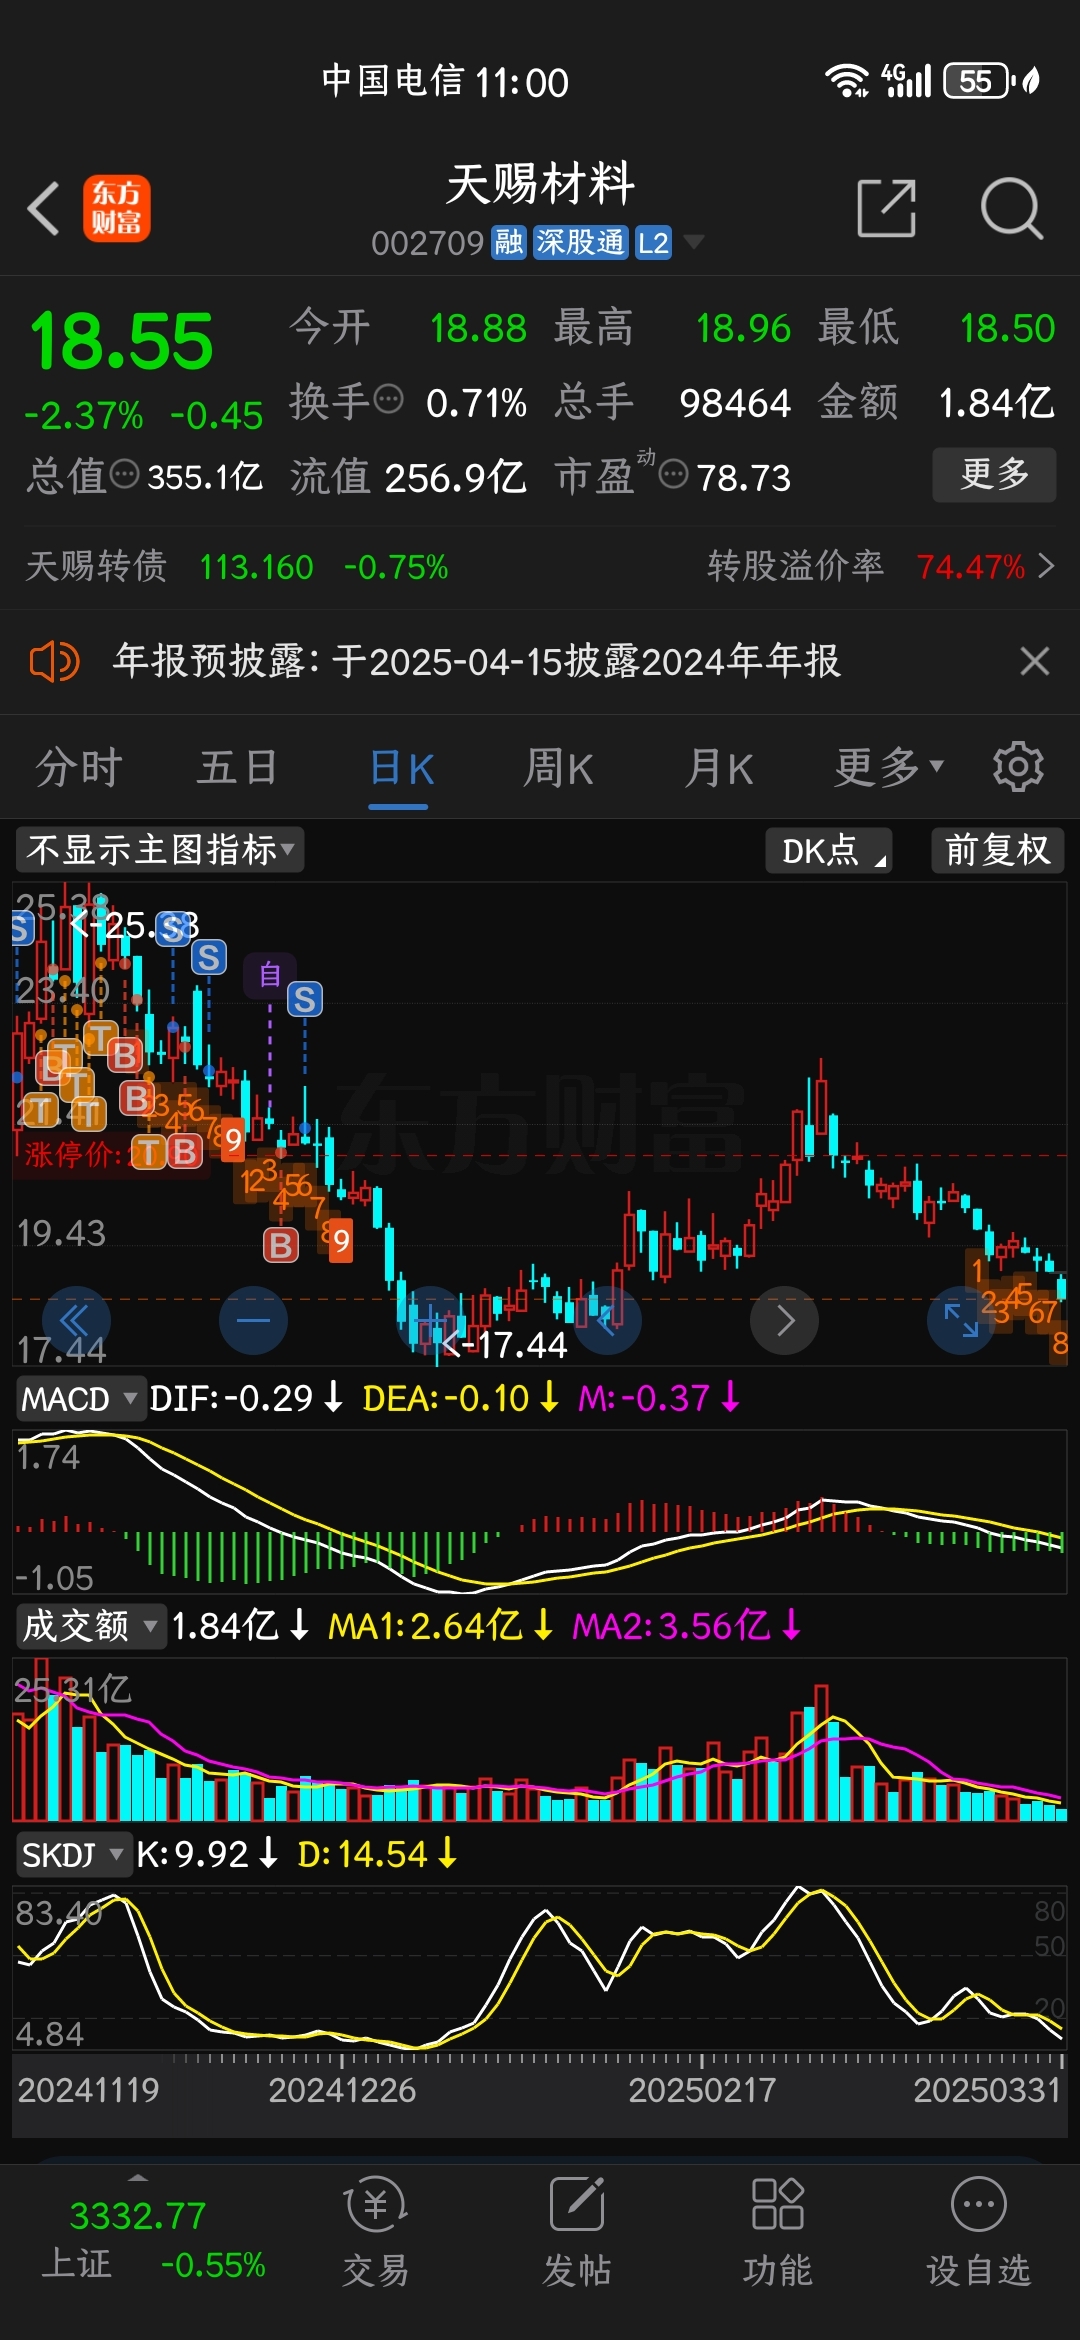Tap the speaker announcement icon
Screen dimensions: 1080x2340
(54, 661)
